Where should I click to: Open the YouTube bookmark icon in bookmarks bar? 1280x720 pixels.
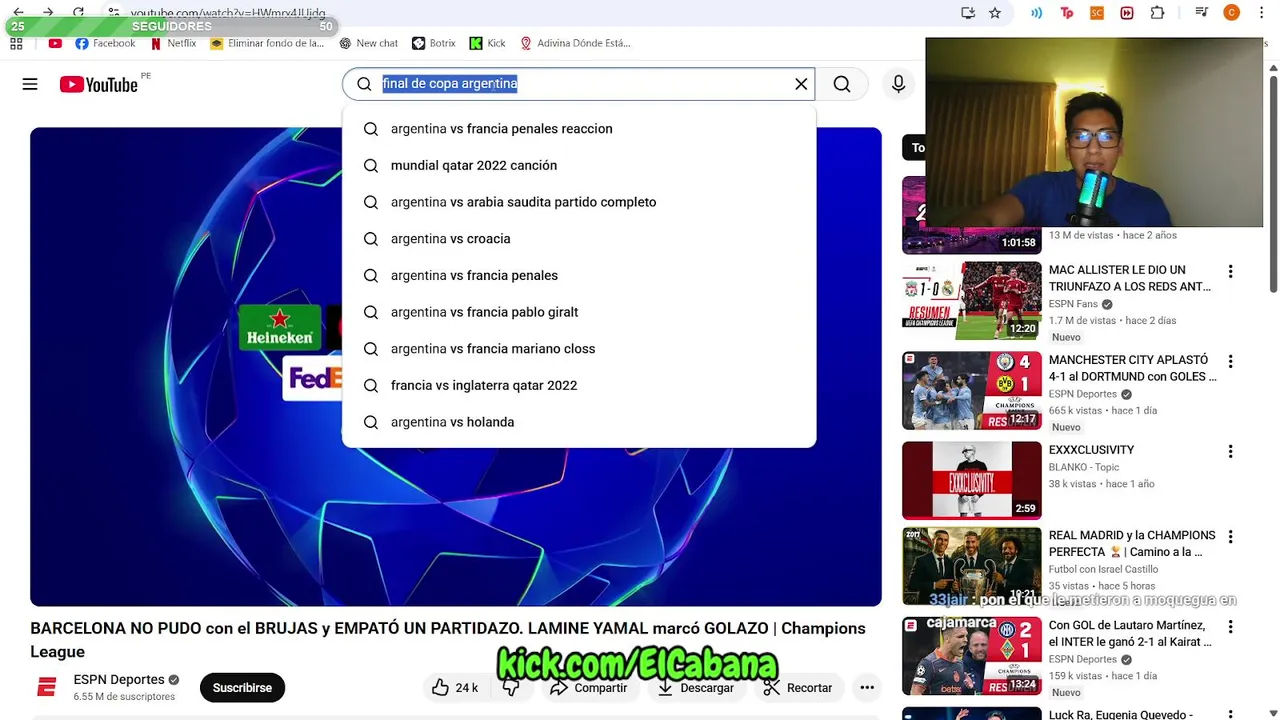tap(55, 44)
